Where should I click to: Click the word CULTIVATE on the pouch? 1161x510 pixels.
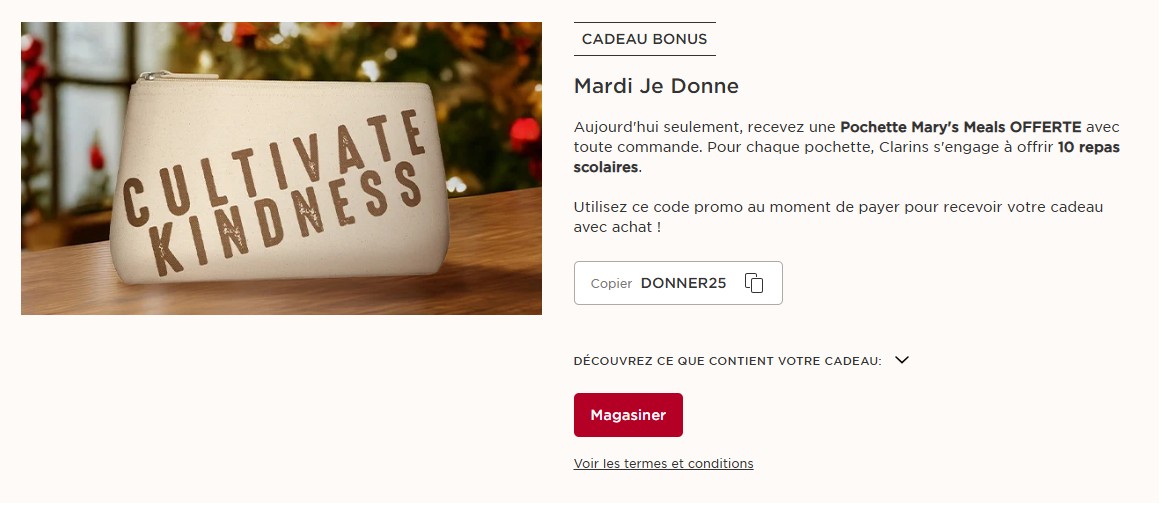point(270,165)
